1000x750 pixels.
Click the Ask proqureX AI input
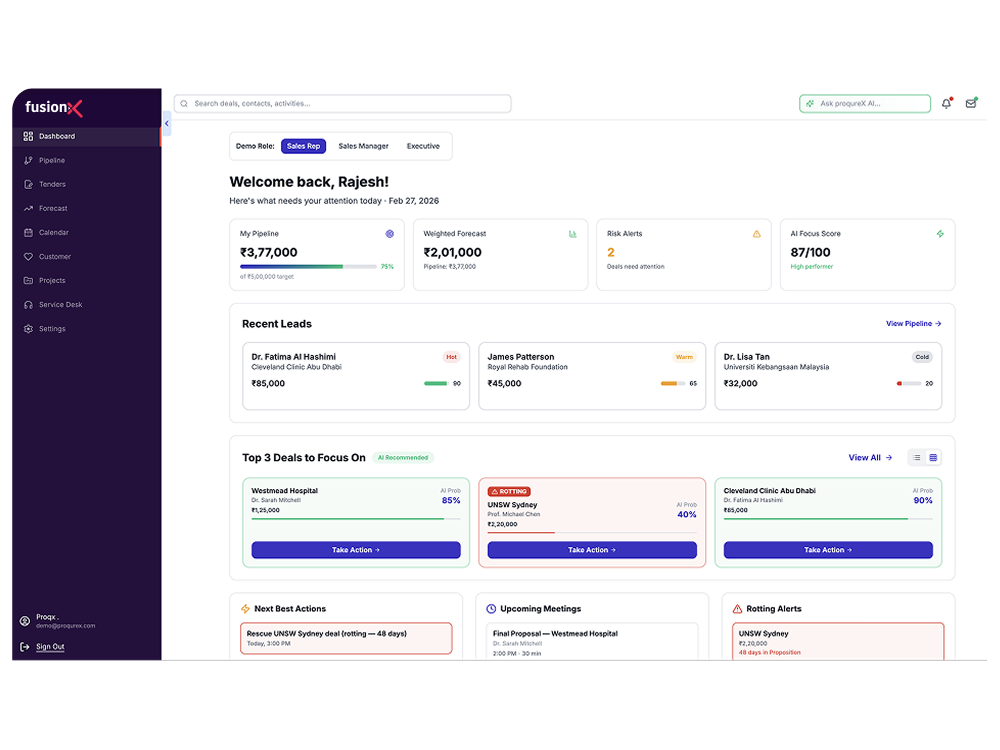coord(865,103)
